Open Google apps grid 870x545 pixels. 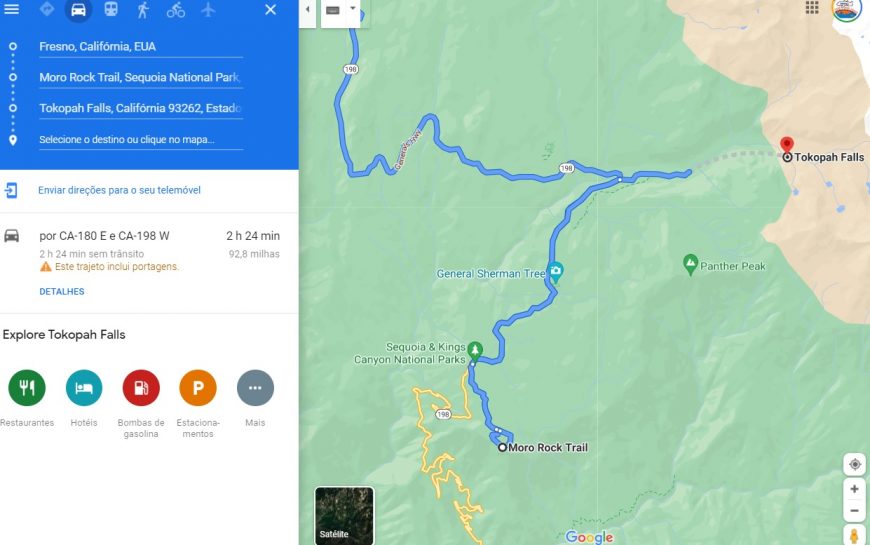click(812, 7)
